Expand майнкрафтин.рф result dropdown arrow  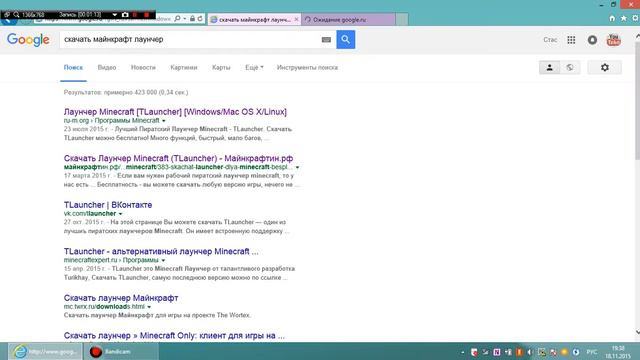297,167
